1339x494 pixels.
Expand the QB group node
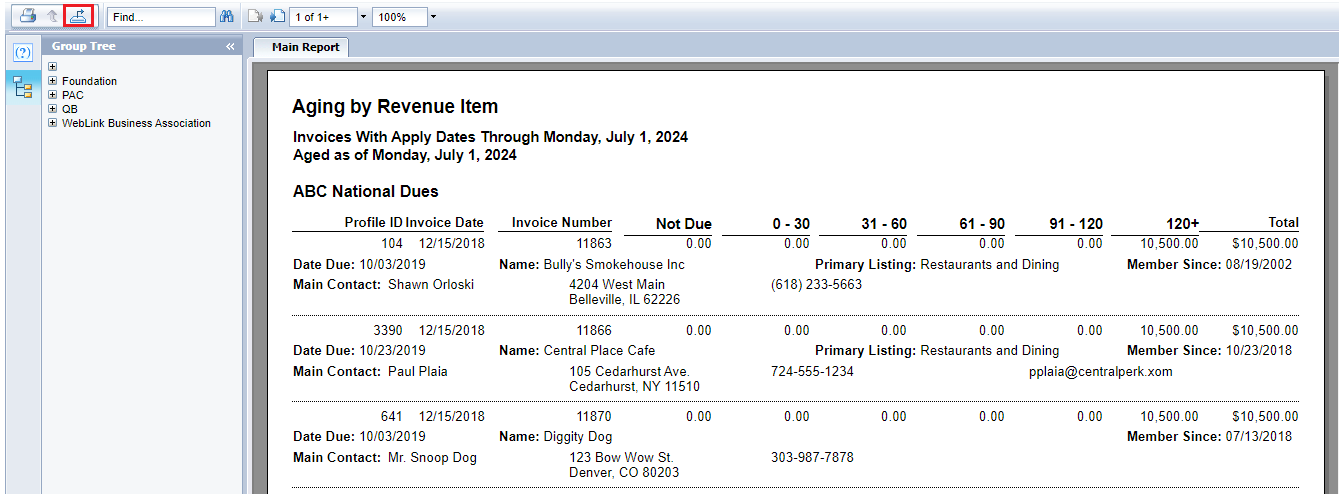[53, 109]
